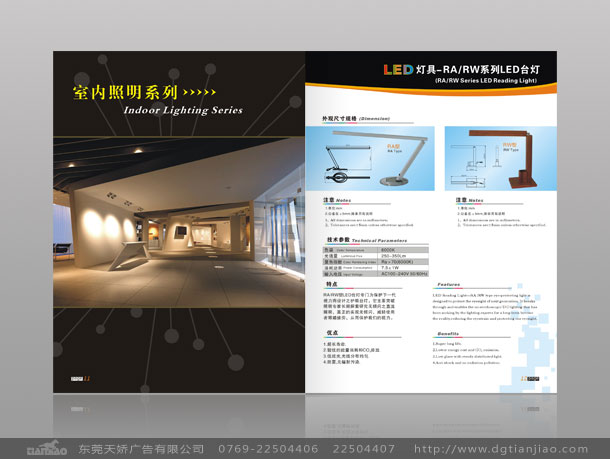Click the English Features description paragraph
Image resolution: width=610 pixels, height=459 pixels.
tap(485, 307)
